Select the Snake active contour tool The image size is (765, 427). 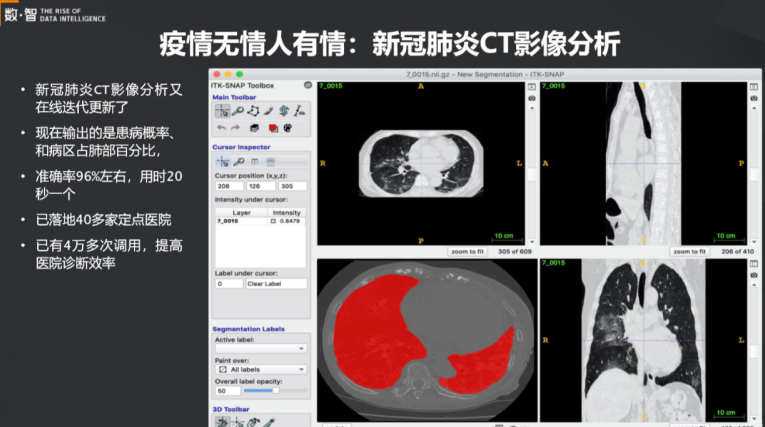coord(284,111)
